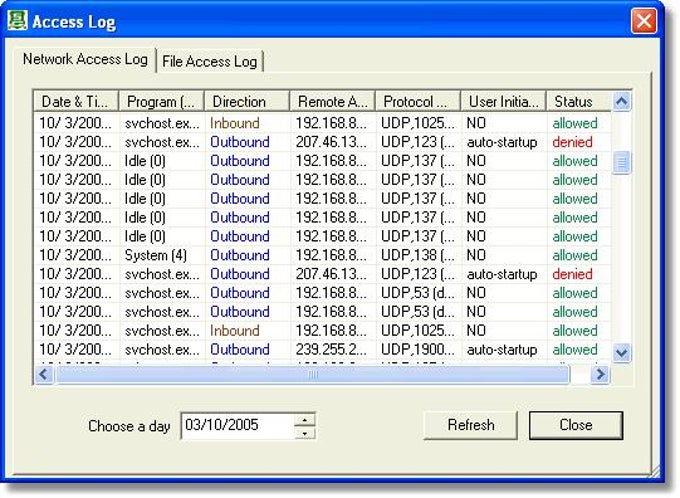
Task: Click the vertical scrollbar thumb
Action: point(621,163)
